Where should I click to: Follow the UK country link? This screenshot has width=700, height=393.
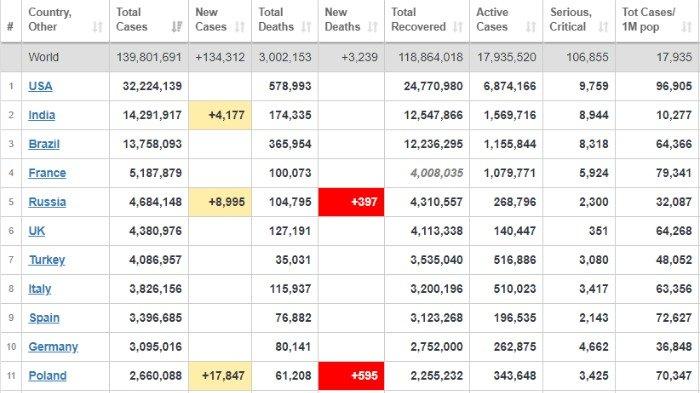pyautogui.click(x=37, y=231)
